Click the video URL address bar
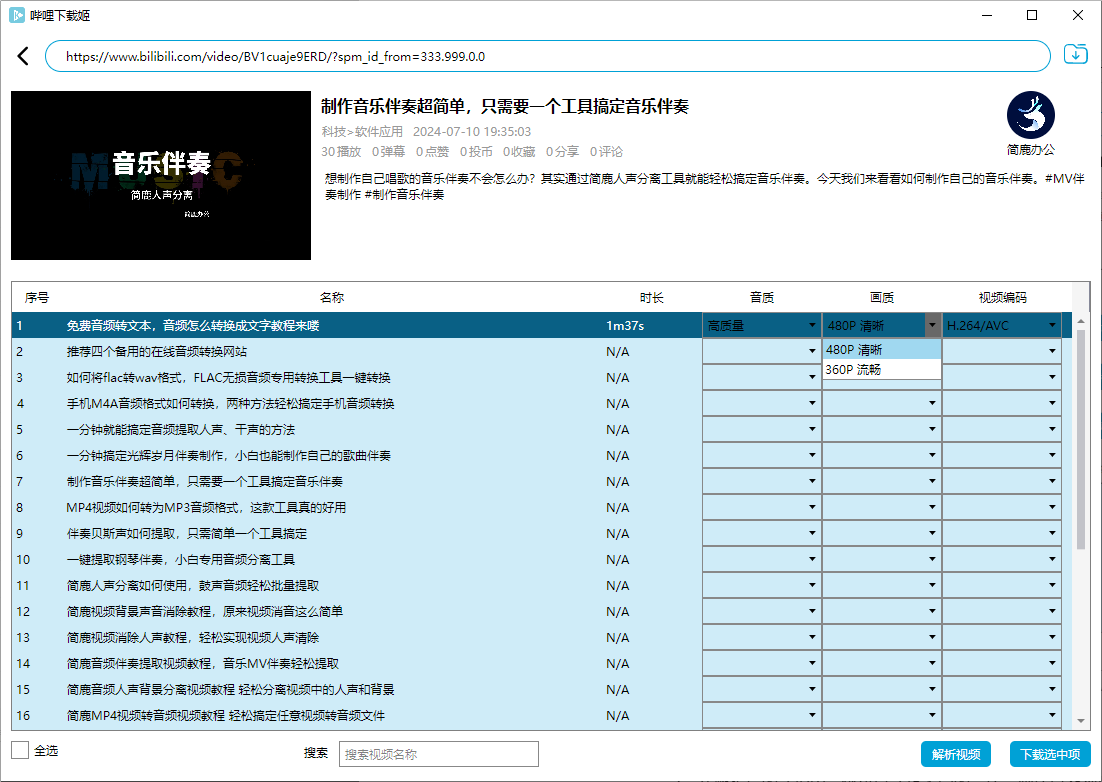 550,55
